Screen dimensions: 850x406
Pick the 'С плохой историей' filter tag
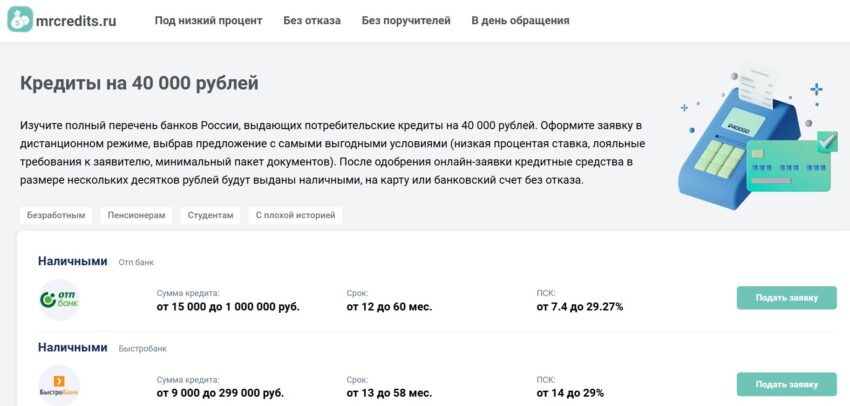click(295, 215)
